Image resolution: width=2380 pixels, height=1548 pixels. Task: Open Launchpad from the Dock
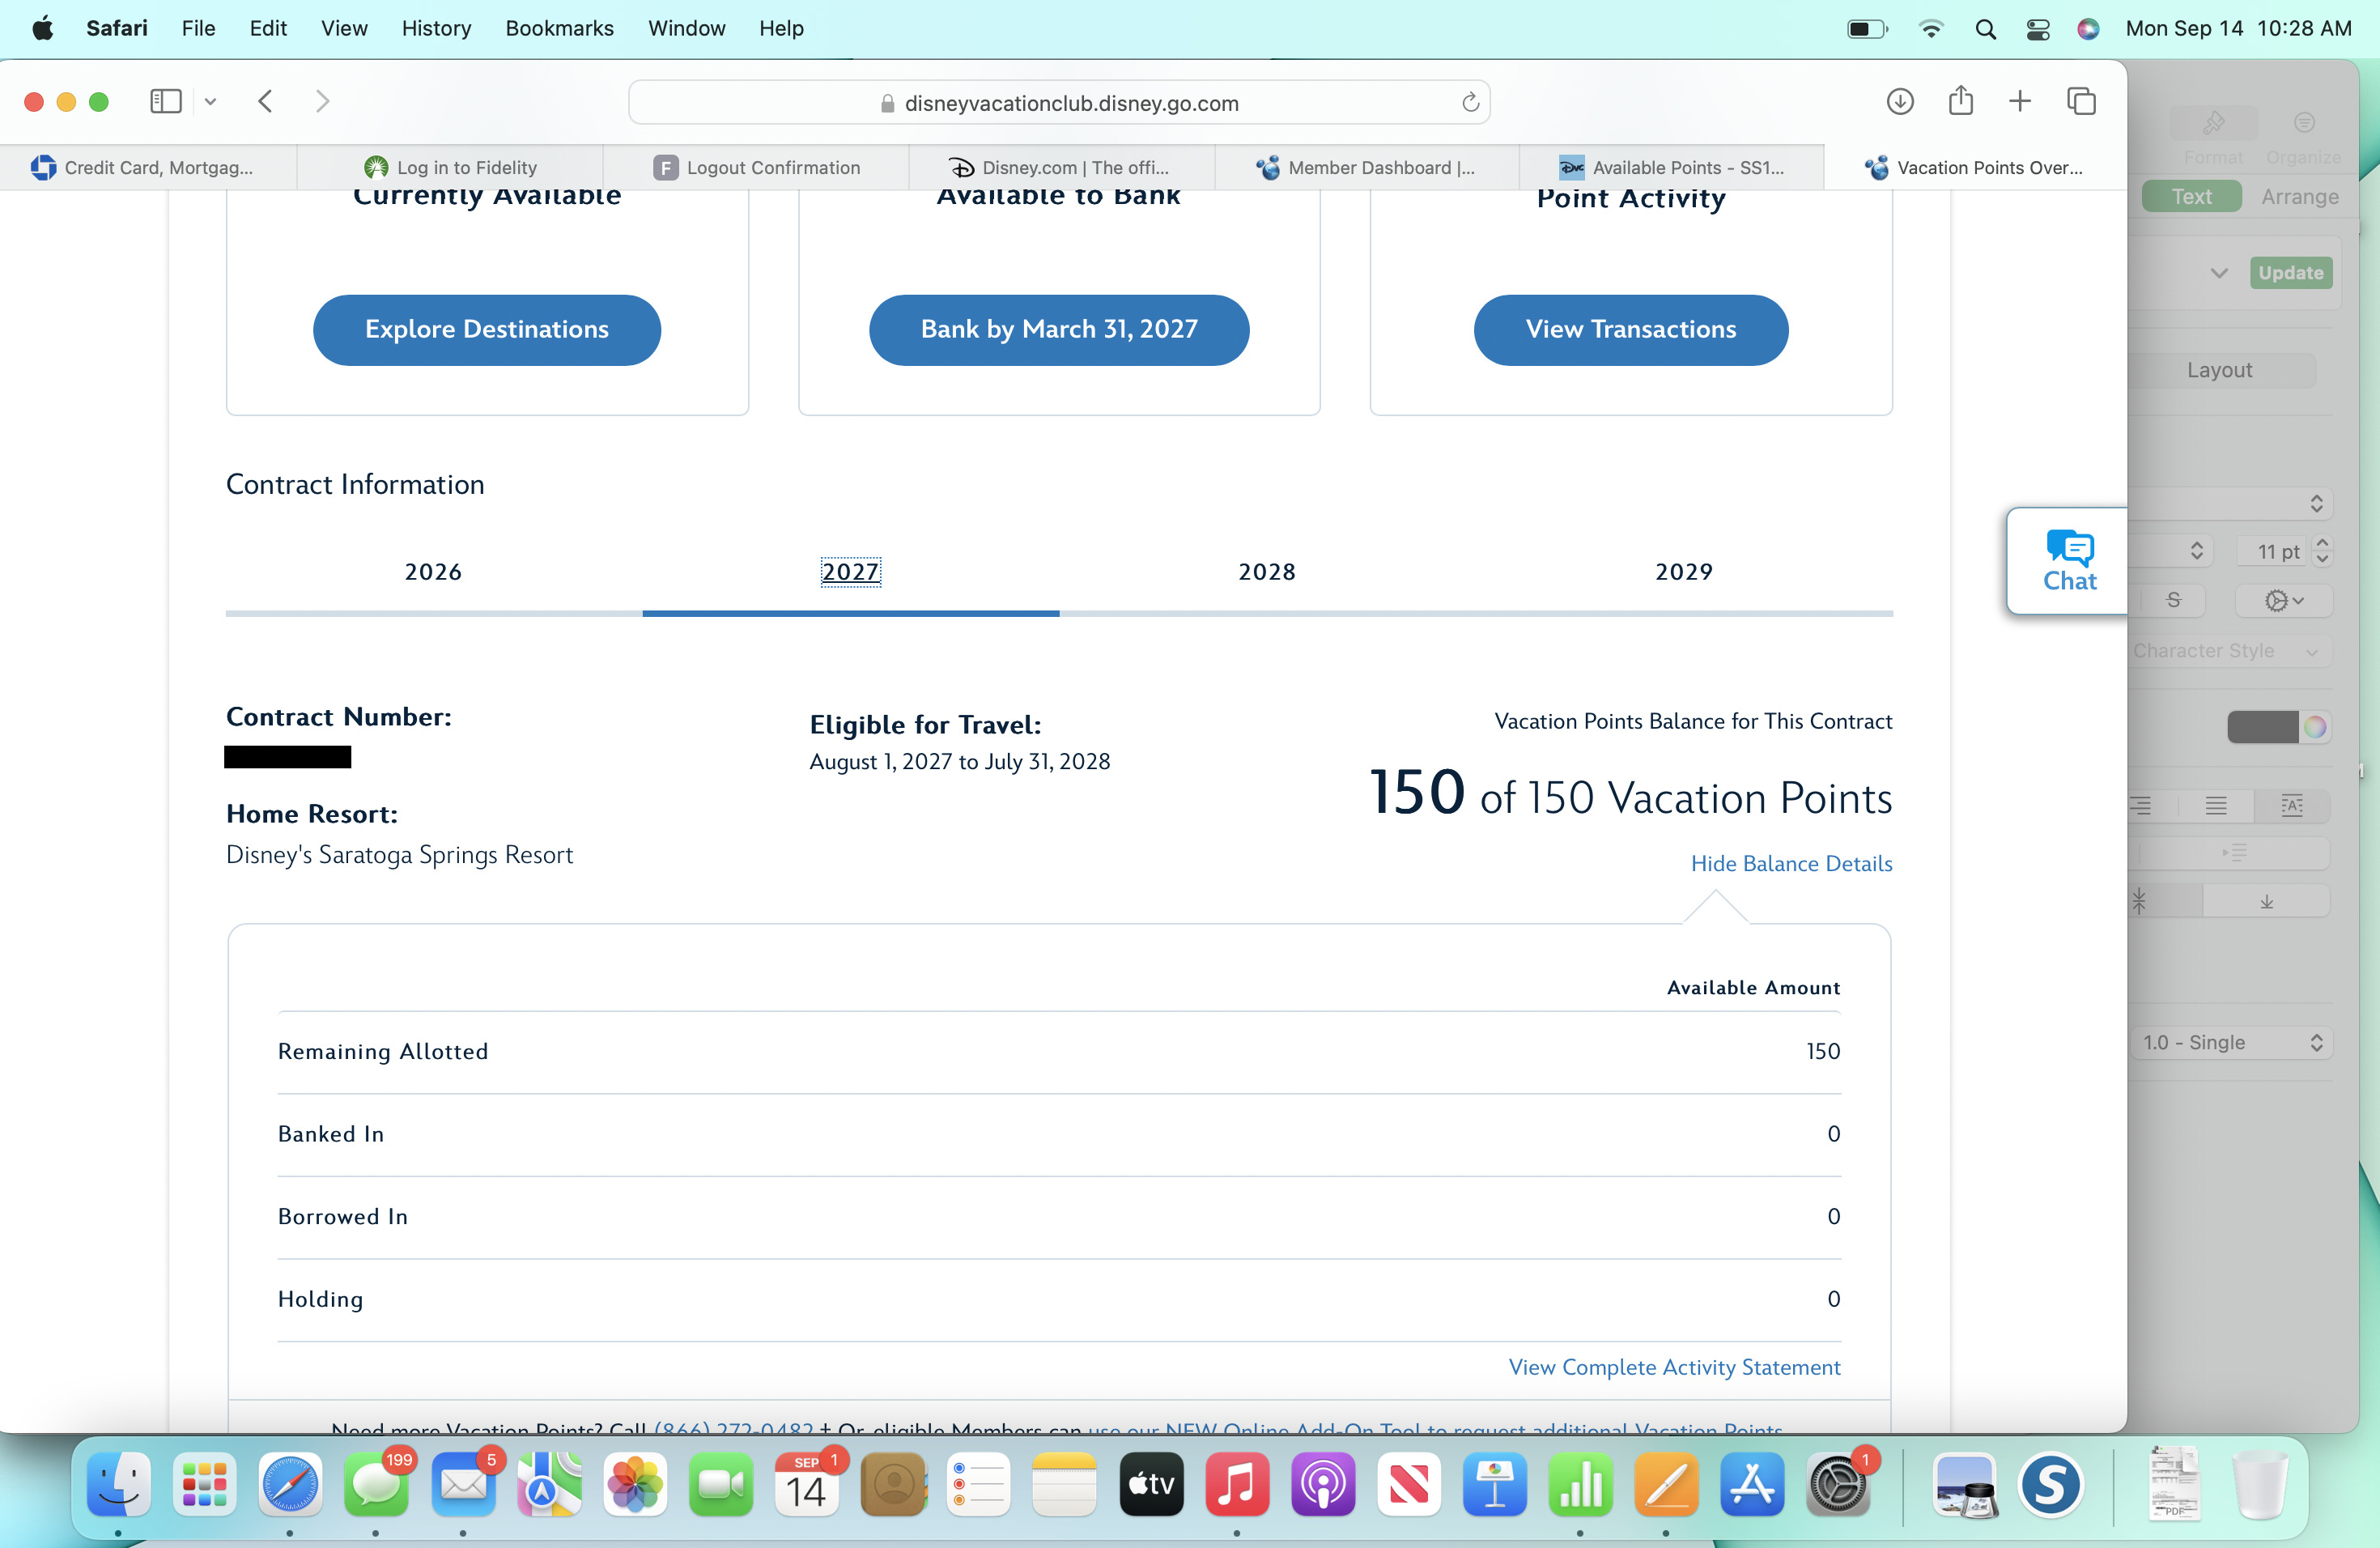pyautogui.click(x=205, y=1484)
